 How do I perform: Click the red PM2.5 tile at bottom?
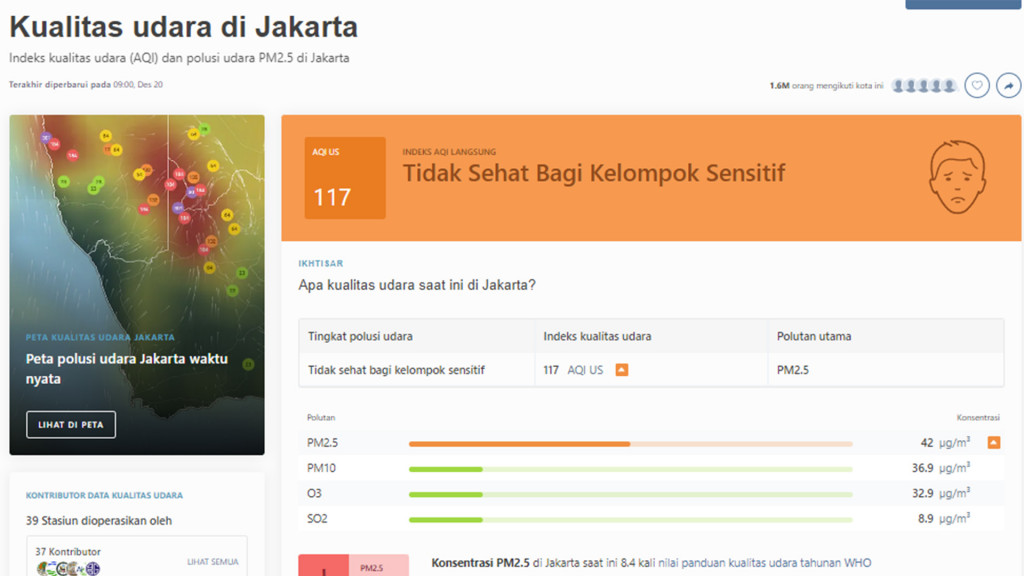(x=353, y=566)
